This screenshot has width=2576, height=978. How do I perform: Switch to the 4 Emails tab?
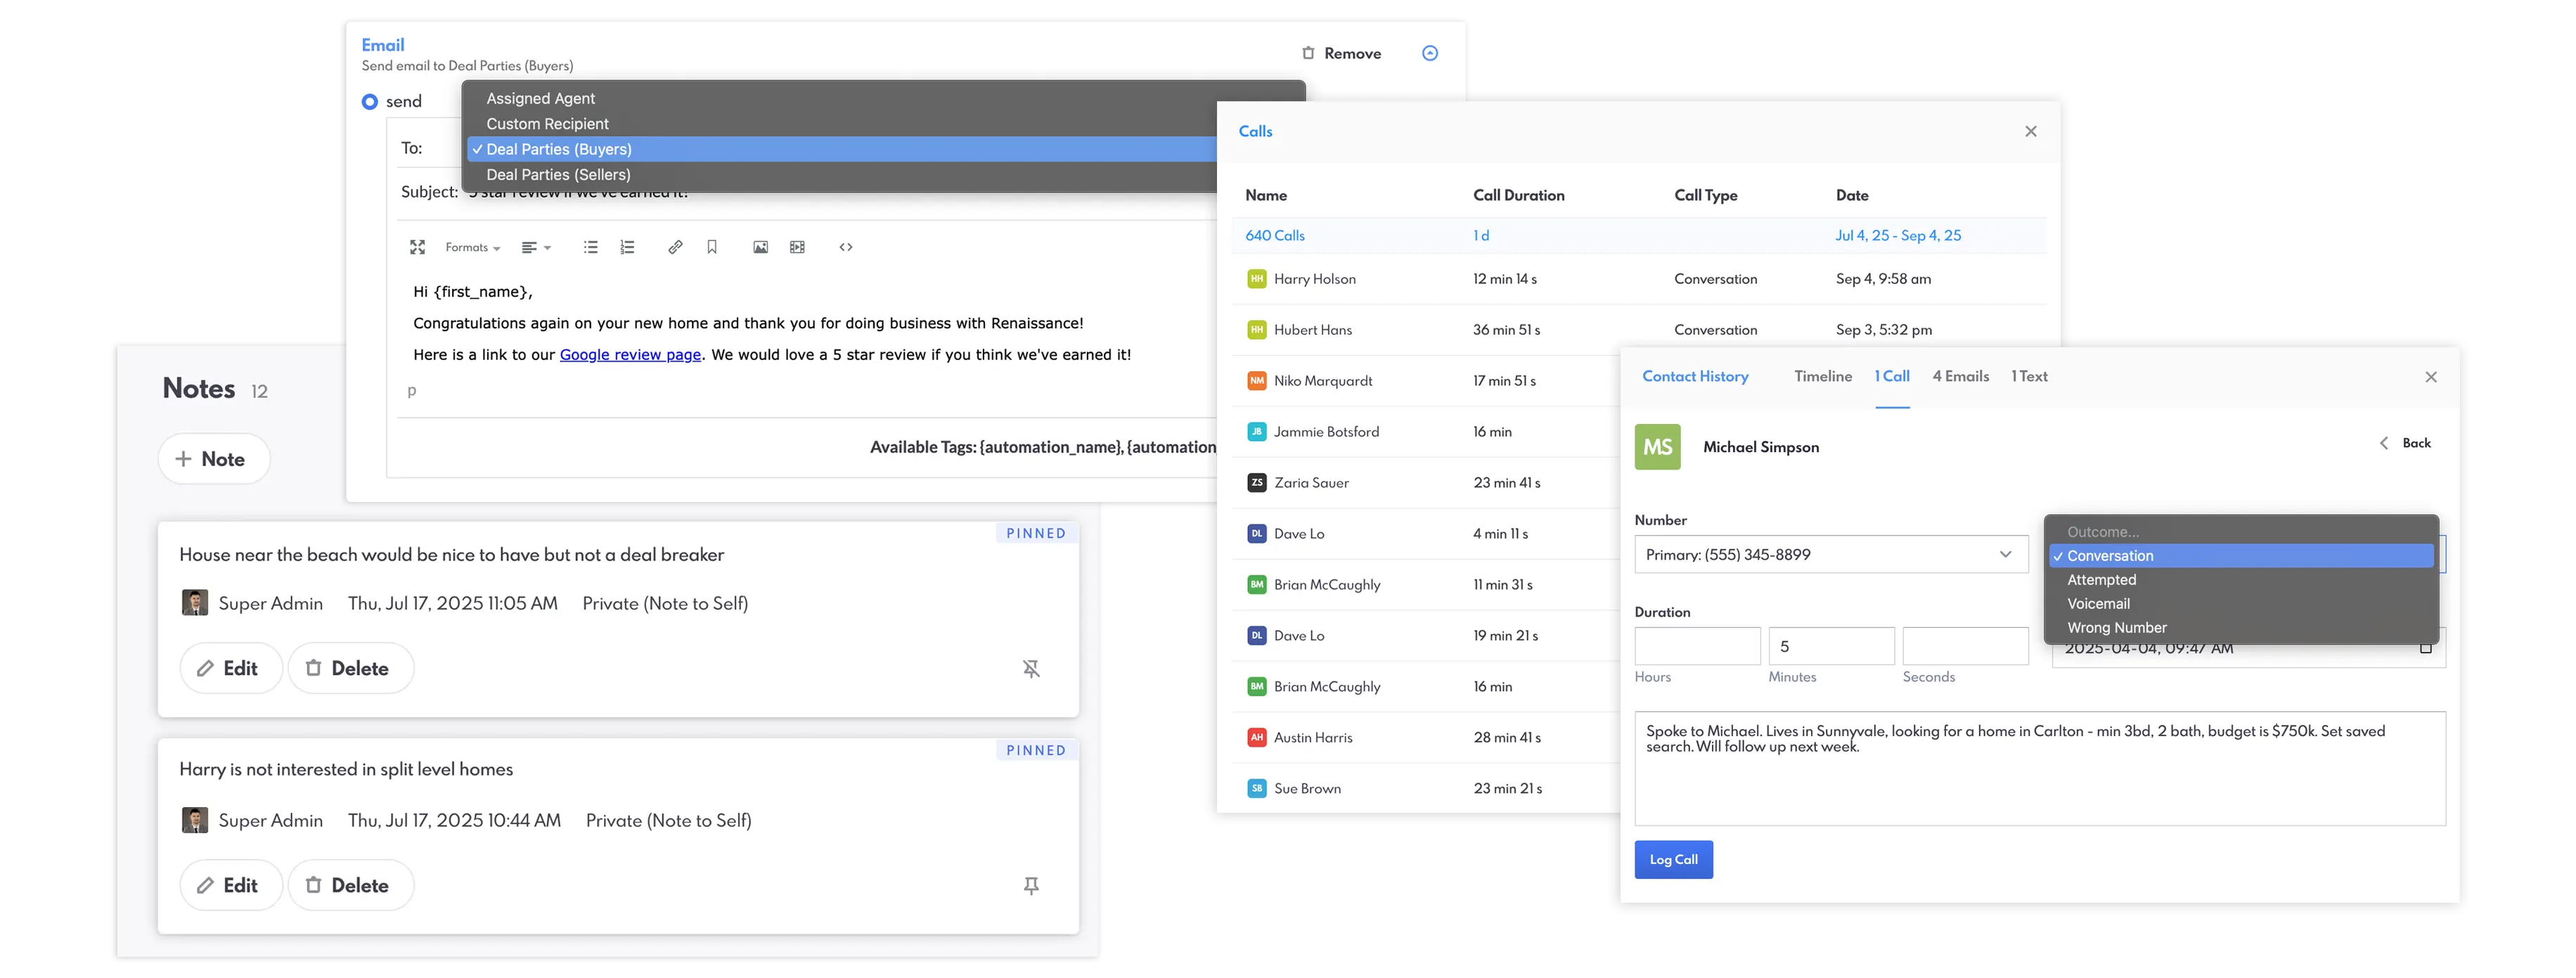(x=1960, y=376)
